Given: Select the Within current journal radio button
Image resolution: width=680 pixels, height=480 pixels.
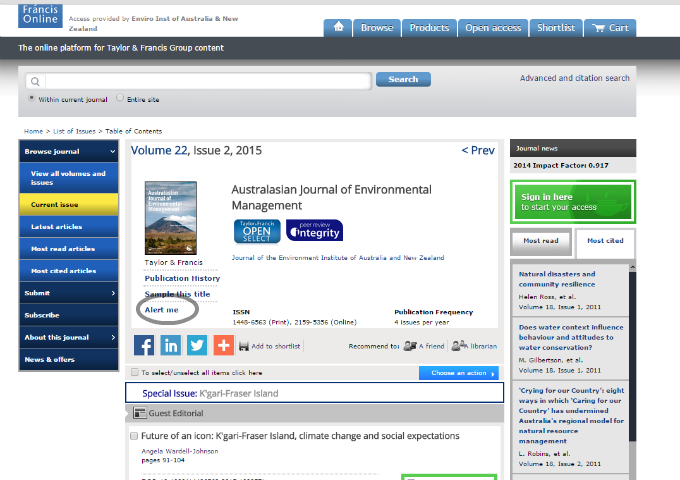Looking at the screenshot, I should [31, 99].
